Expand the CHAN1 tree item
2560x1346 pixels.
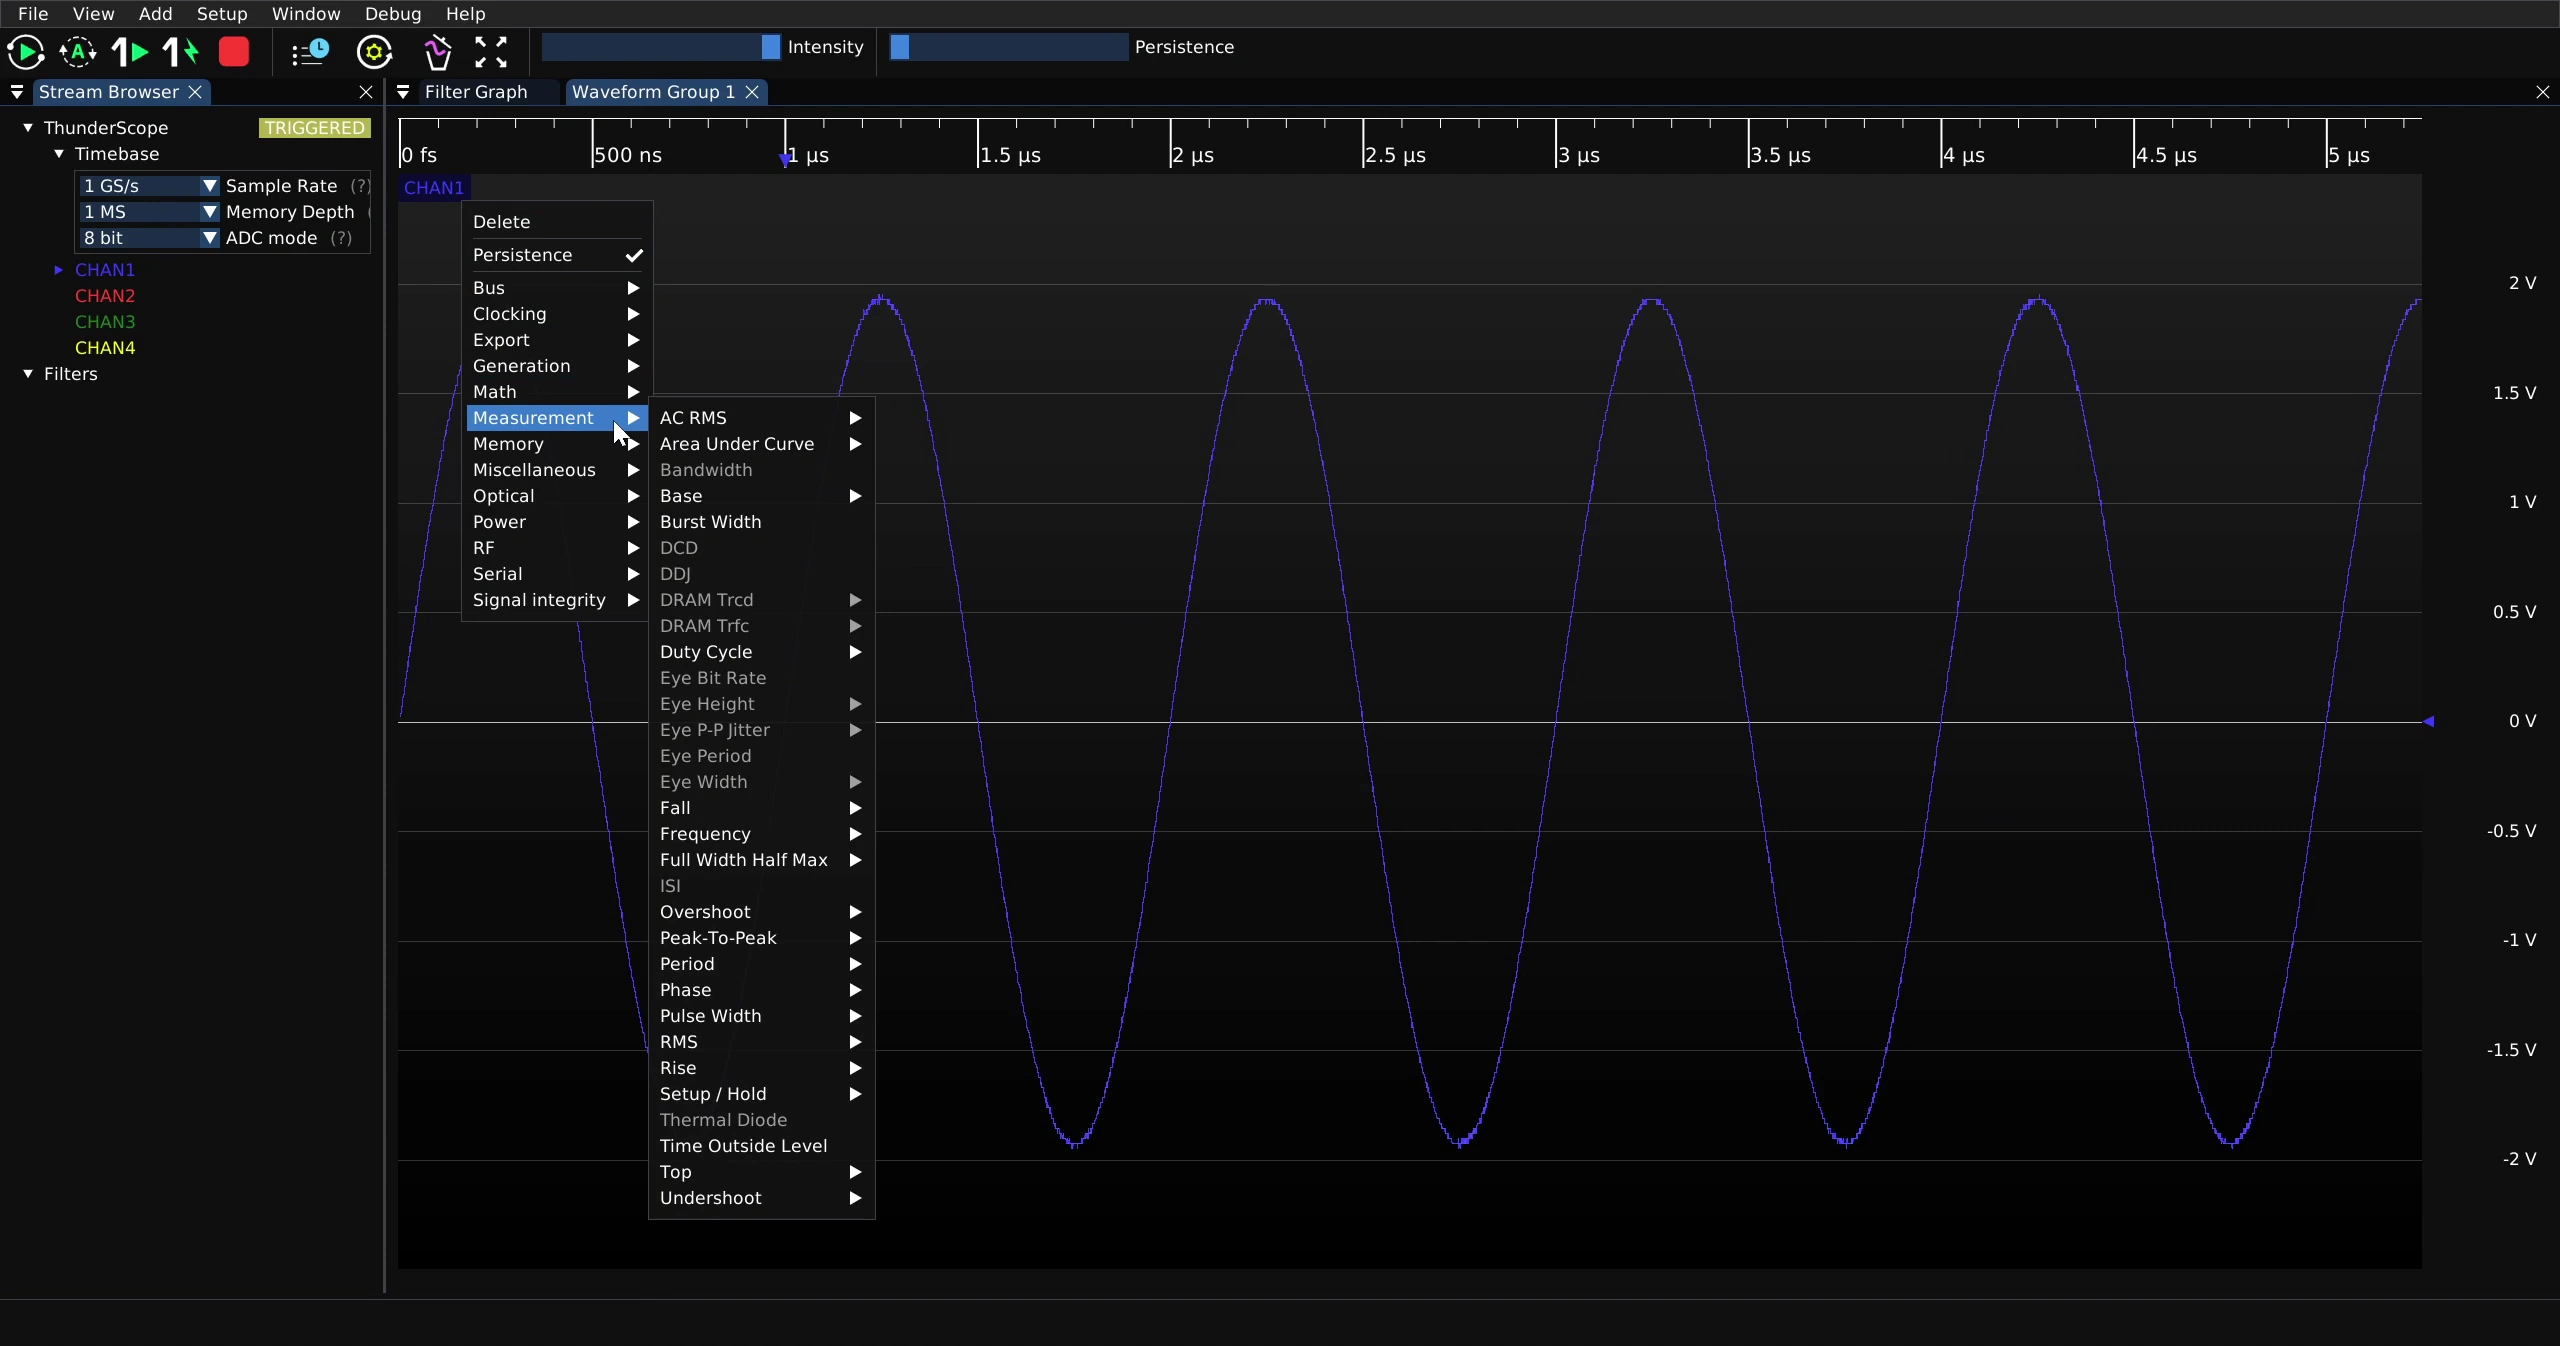59,270
